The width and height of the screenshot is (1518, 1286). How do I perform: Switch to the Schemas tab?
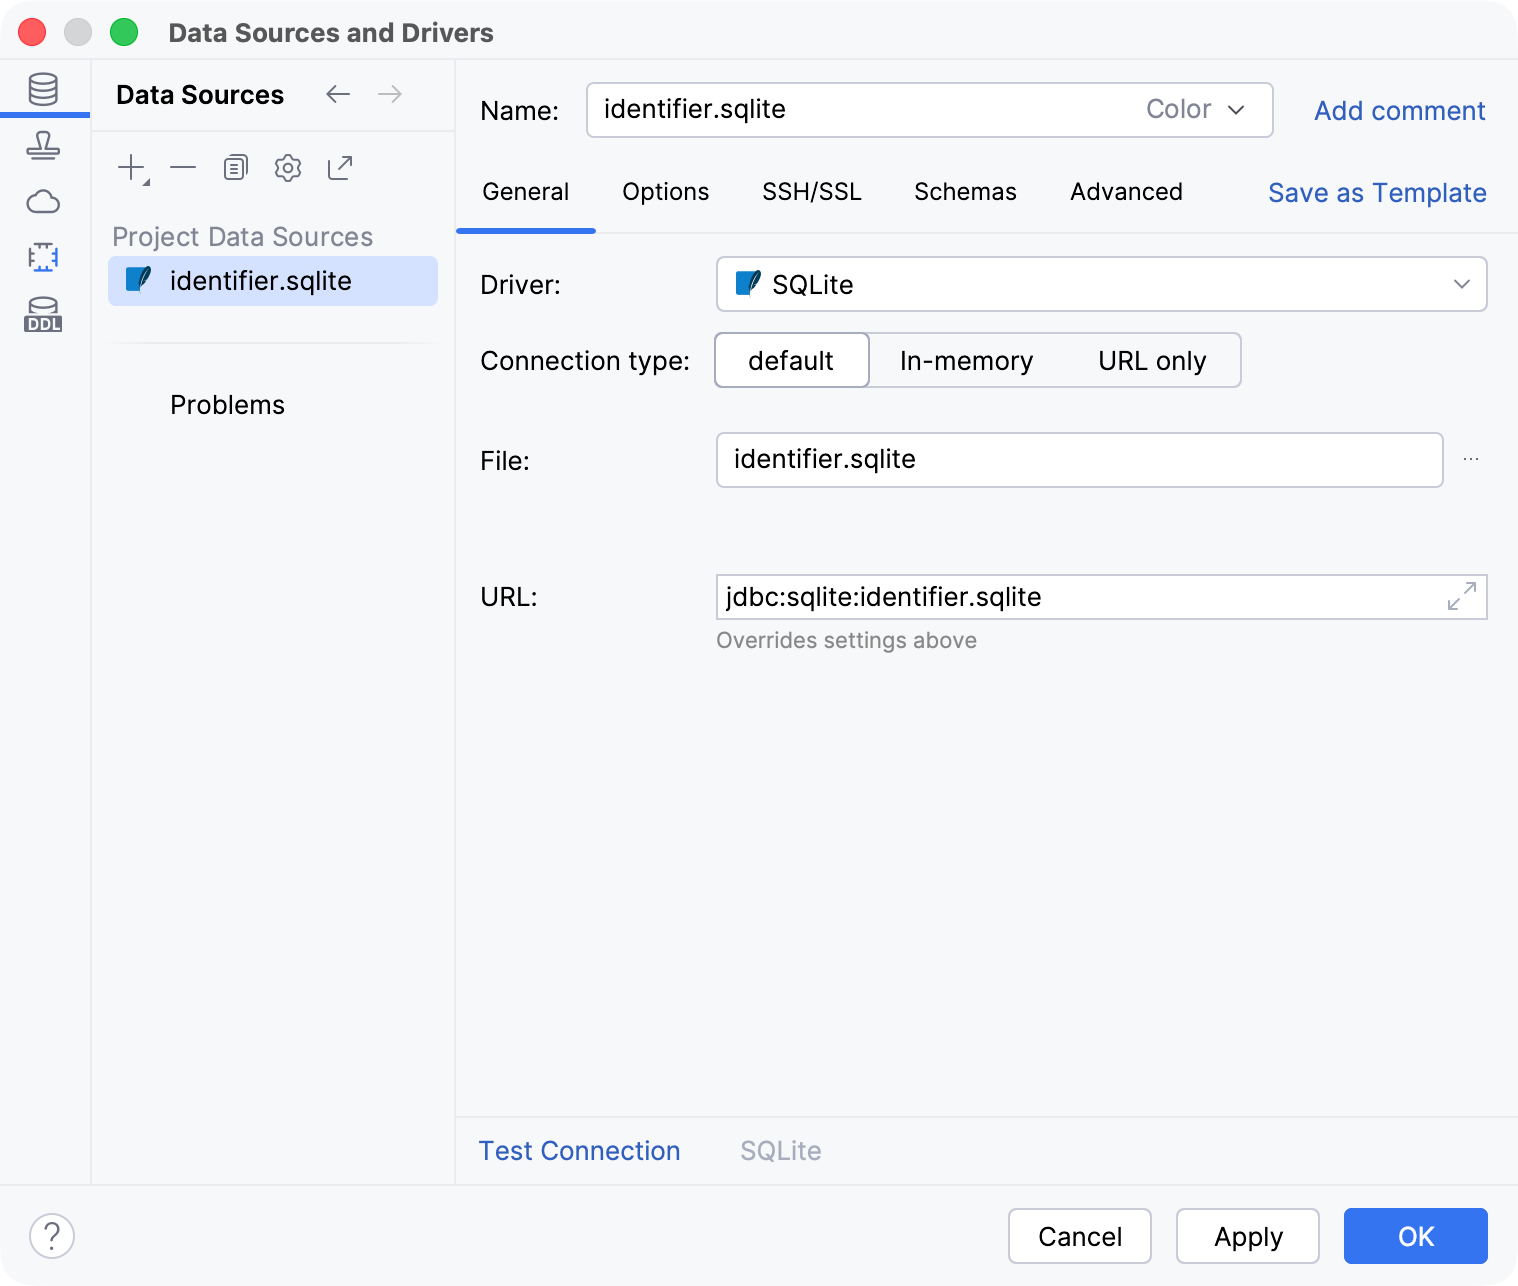pyautogui.click(x=965, y=192)
